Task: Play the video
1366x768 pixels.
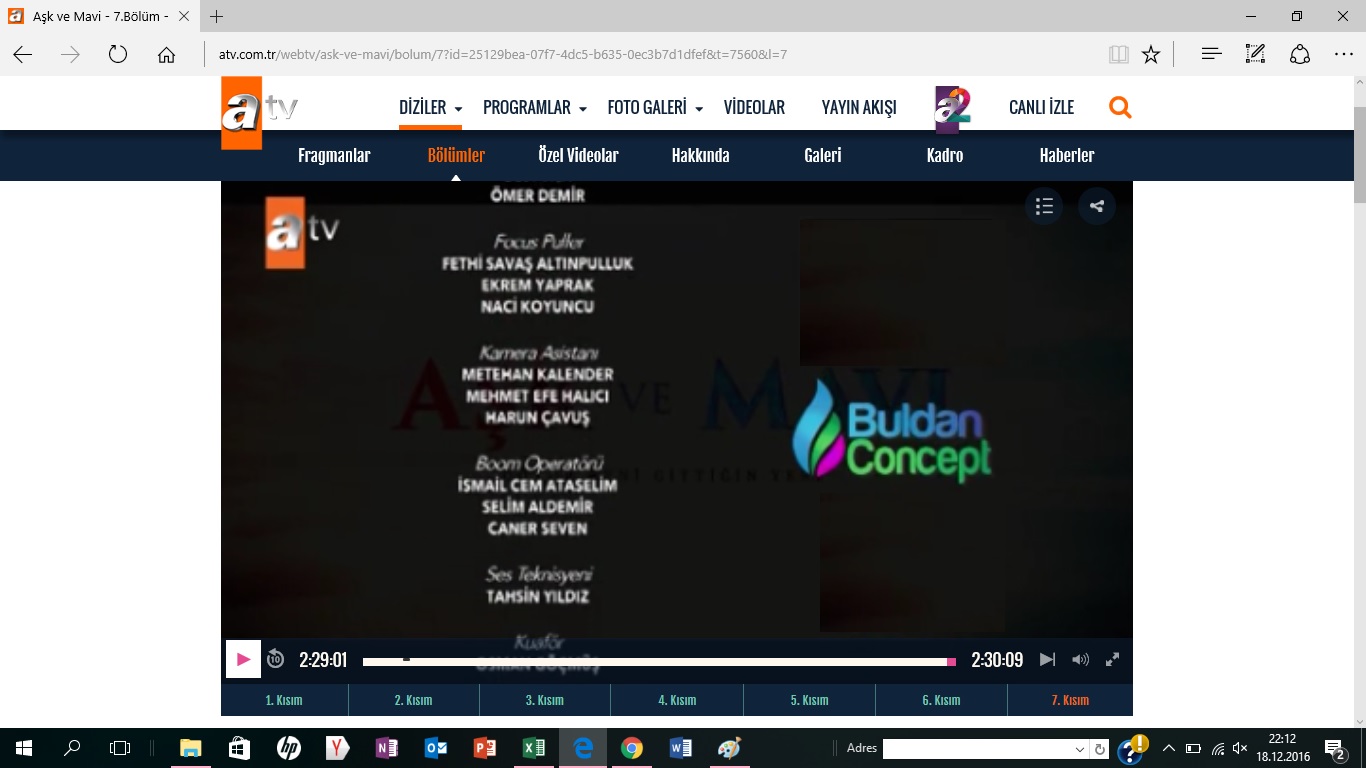Action: click(x=243, y=659)
